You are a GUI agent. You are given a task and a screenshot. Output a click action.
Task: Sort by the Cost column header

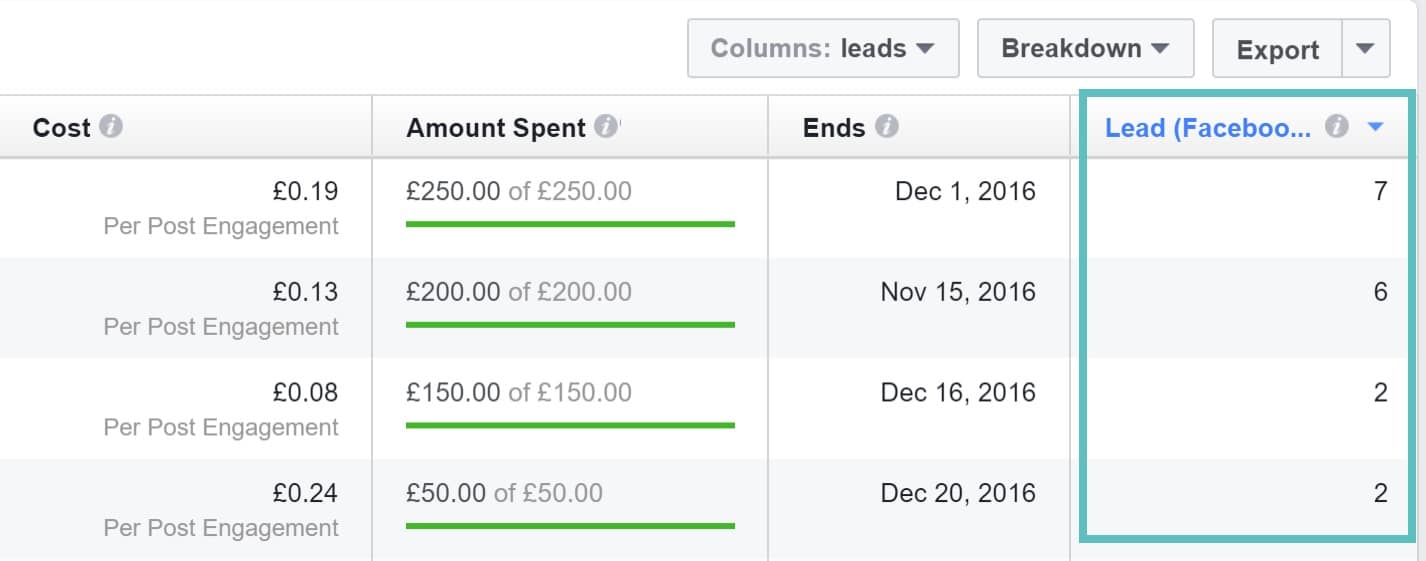[x=61, y=128]
